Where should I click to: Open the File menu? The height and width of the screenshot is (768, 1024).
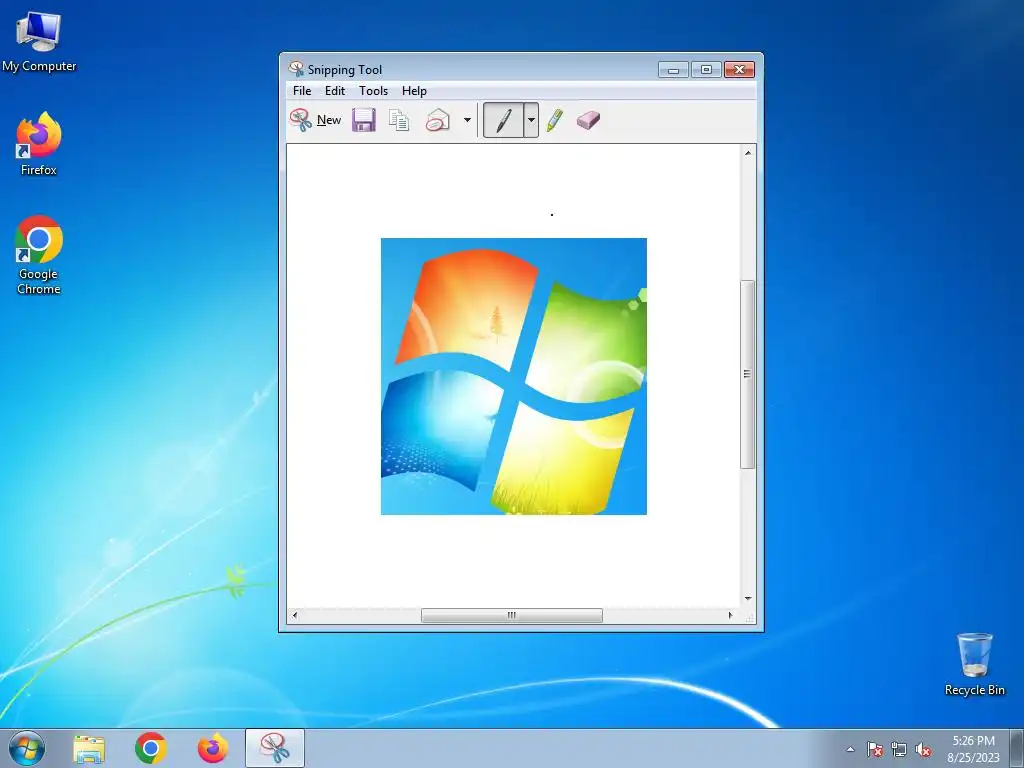tap(302, 91)
